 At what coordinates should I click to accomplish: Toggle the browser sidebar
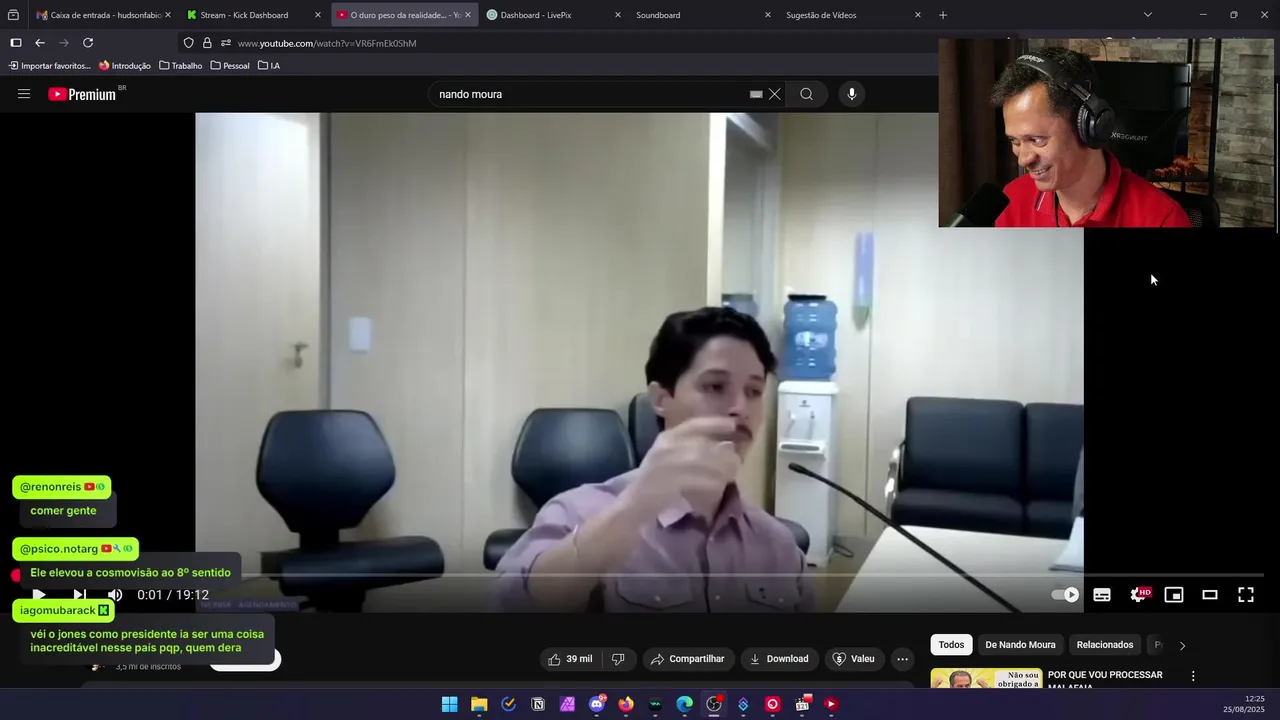(15, 43)
